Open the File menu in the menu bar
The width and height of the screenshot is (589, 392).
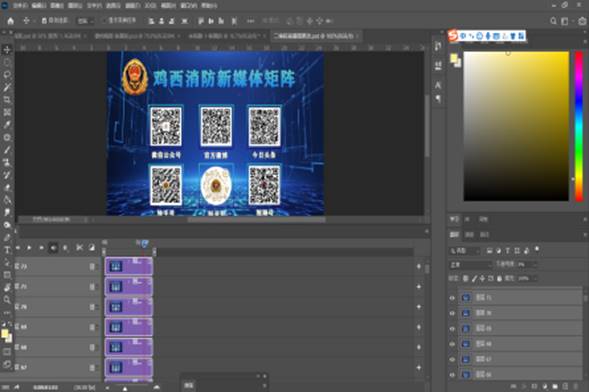(21, 6)
